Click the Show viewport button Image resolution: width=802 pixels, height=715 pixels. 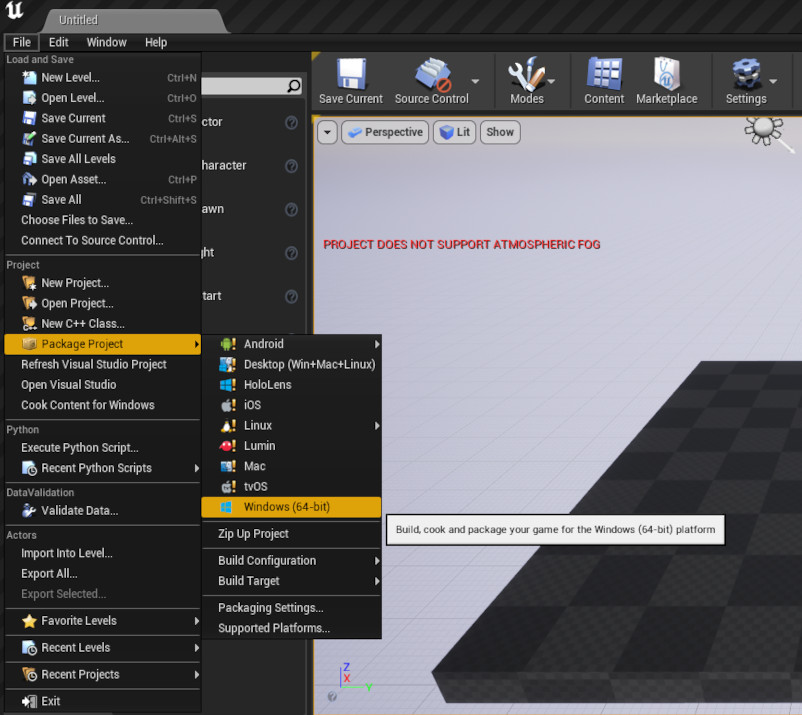(500, 132)
